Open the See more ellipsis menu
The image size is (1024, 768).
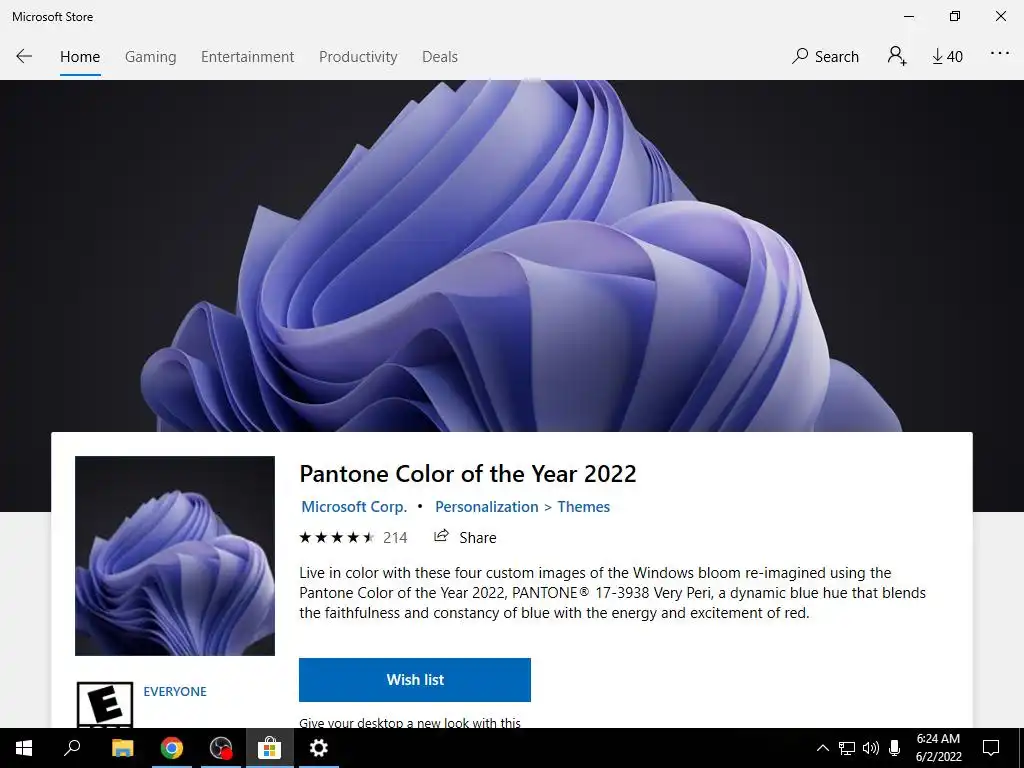[999, 54]
